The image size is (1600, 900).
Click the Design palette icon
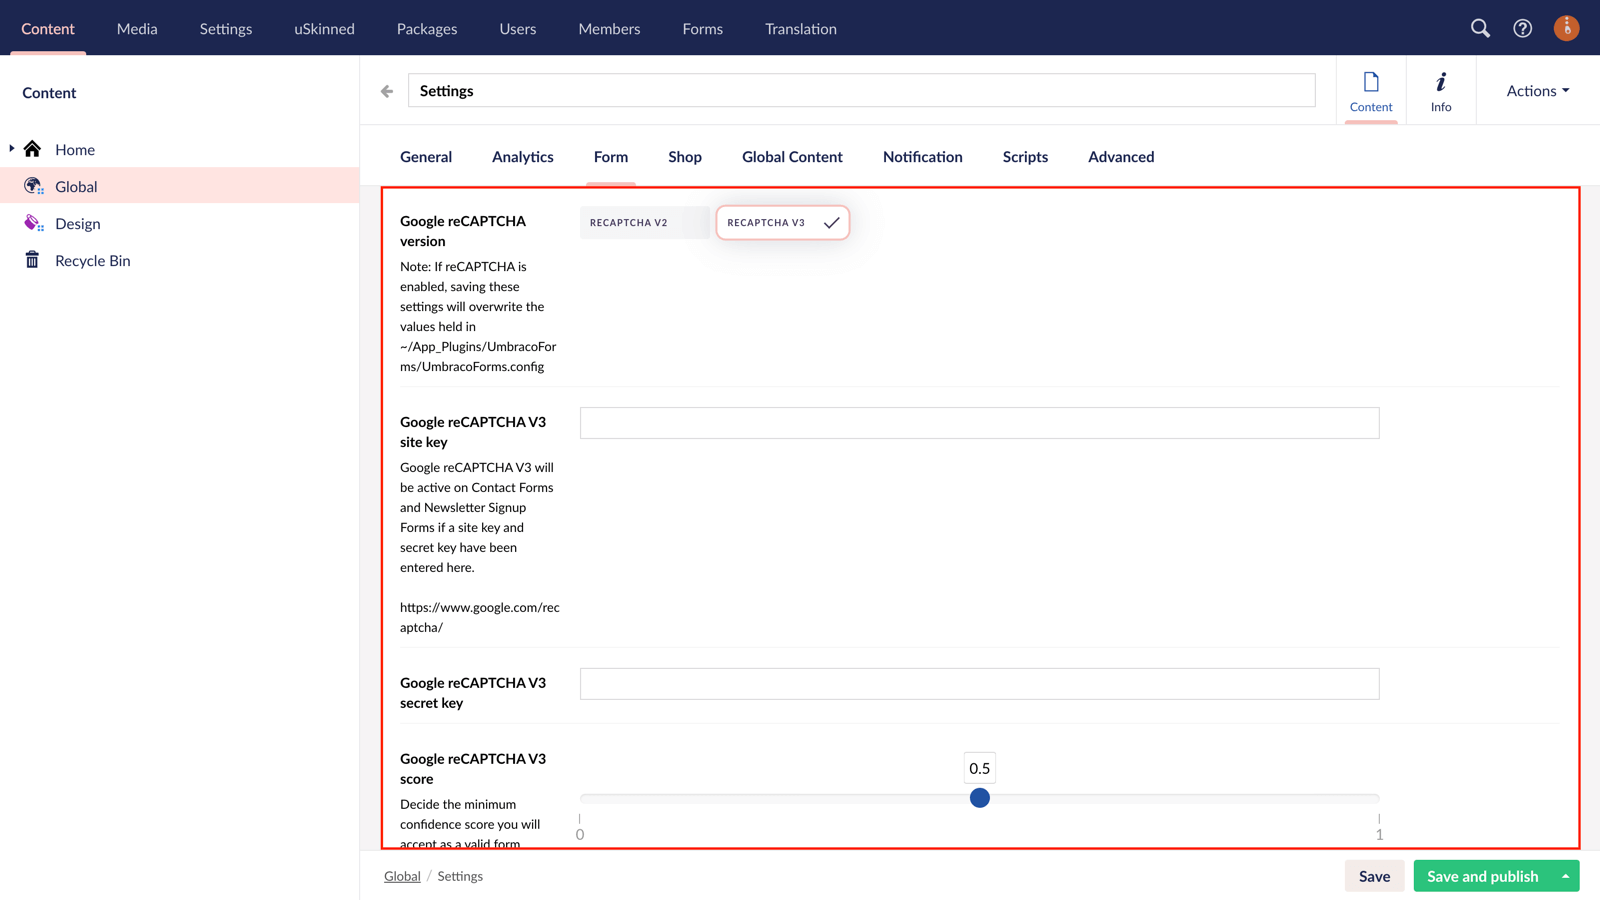pyautogui.click(x=32, y=223)
